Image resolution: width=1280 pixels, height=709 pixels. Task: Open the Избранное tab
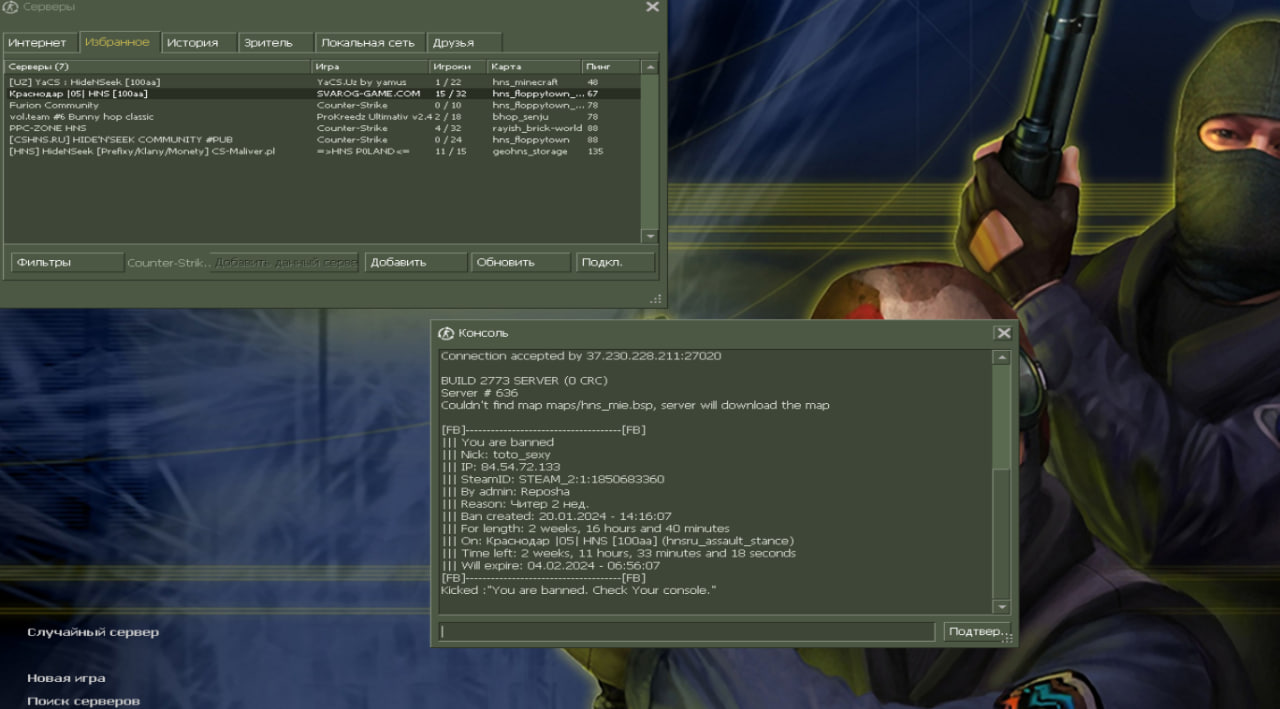pyautogui.click(x=118, y=42)
